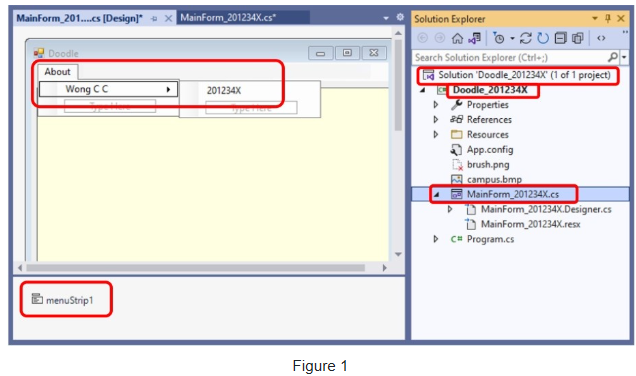Click the brush.png missing-file icon

point(457,165)
